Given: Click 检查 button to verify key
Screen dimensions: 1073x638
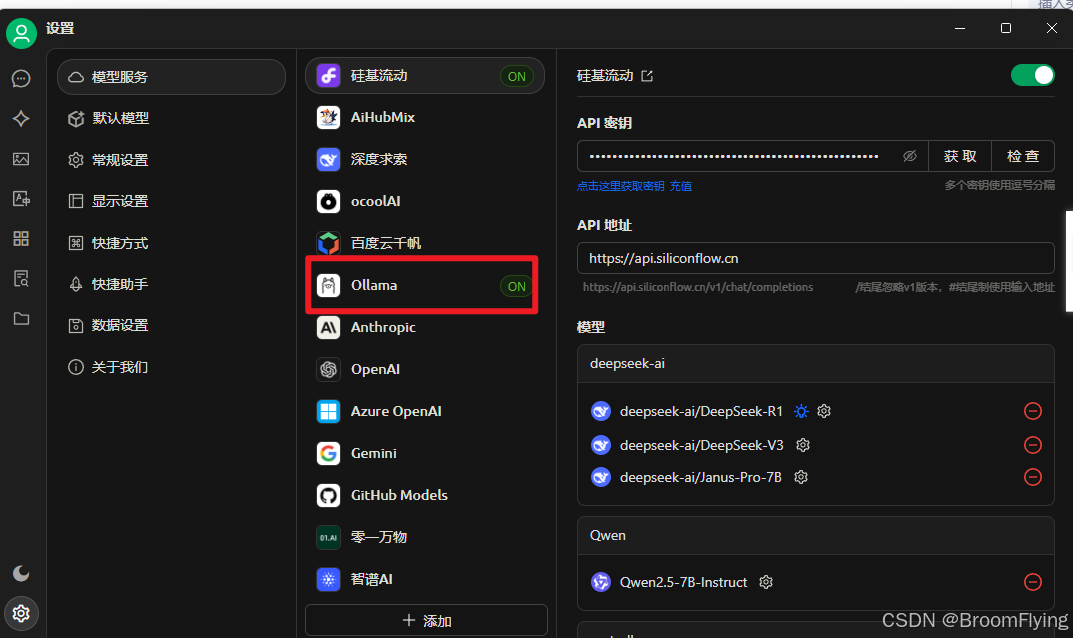Looking at the screenshot, I should tap(1023, 156).
